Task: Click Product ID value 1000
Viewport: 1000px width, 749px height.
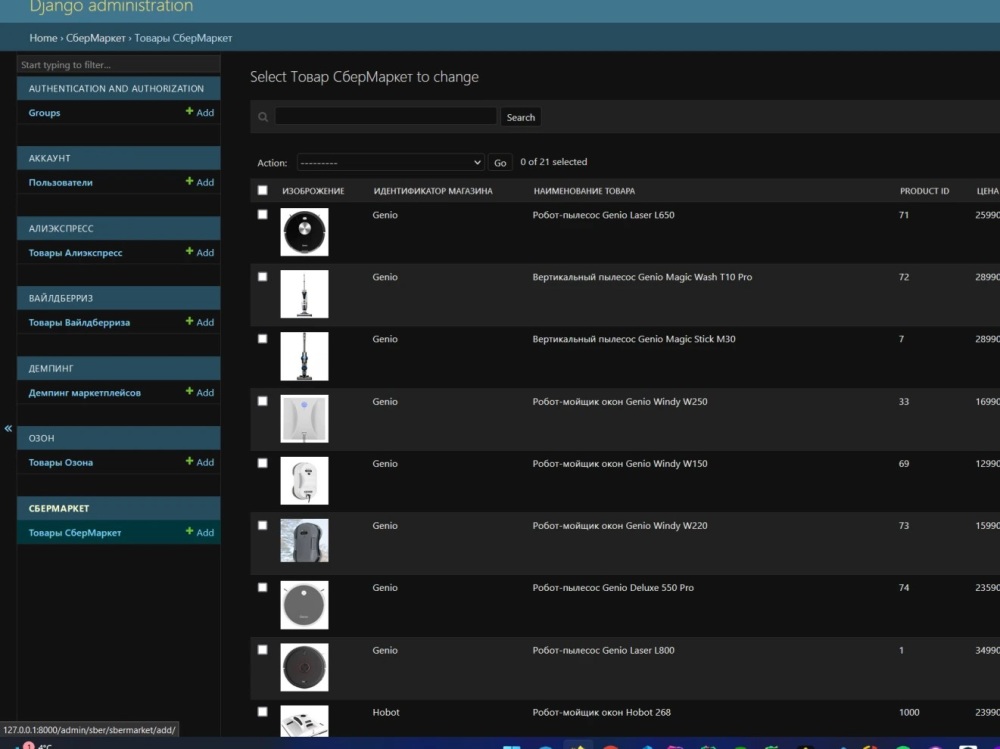Action: [x=909, y=712]
